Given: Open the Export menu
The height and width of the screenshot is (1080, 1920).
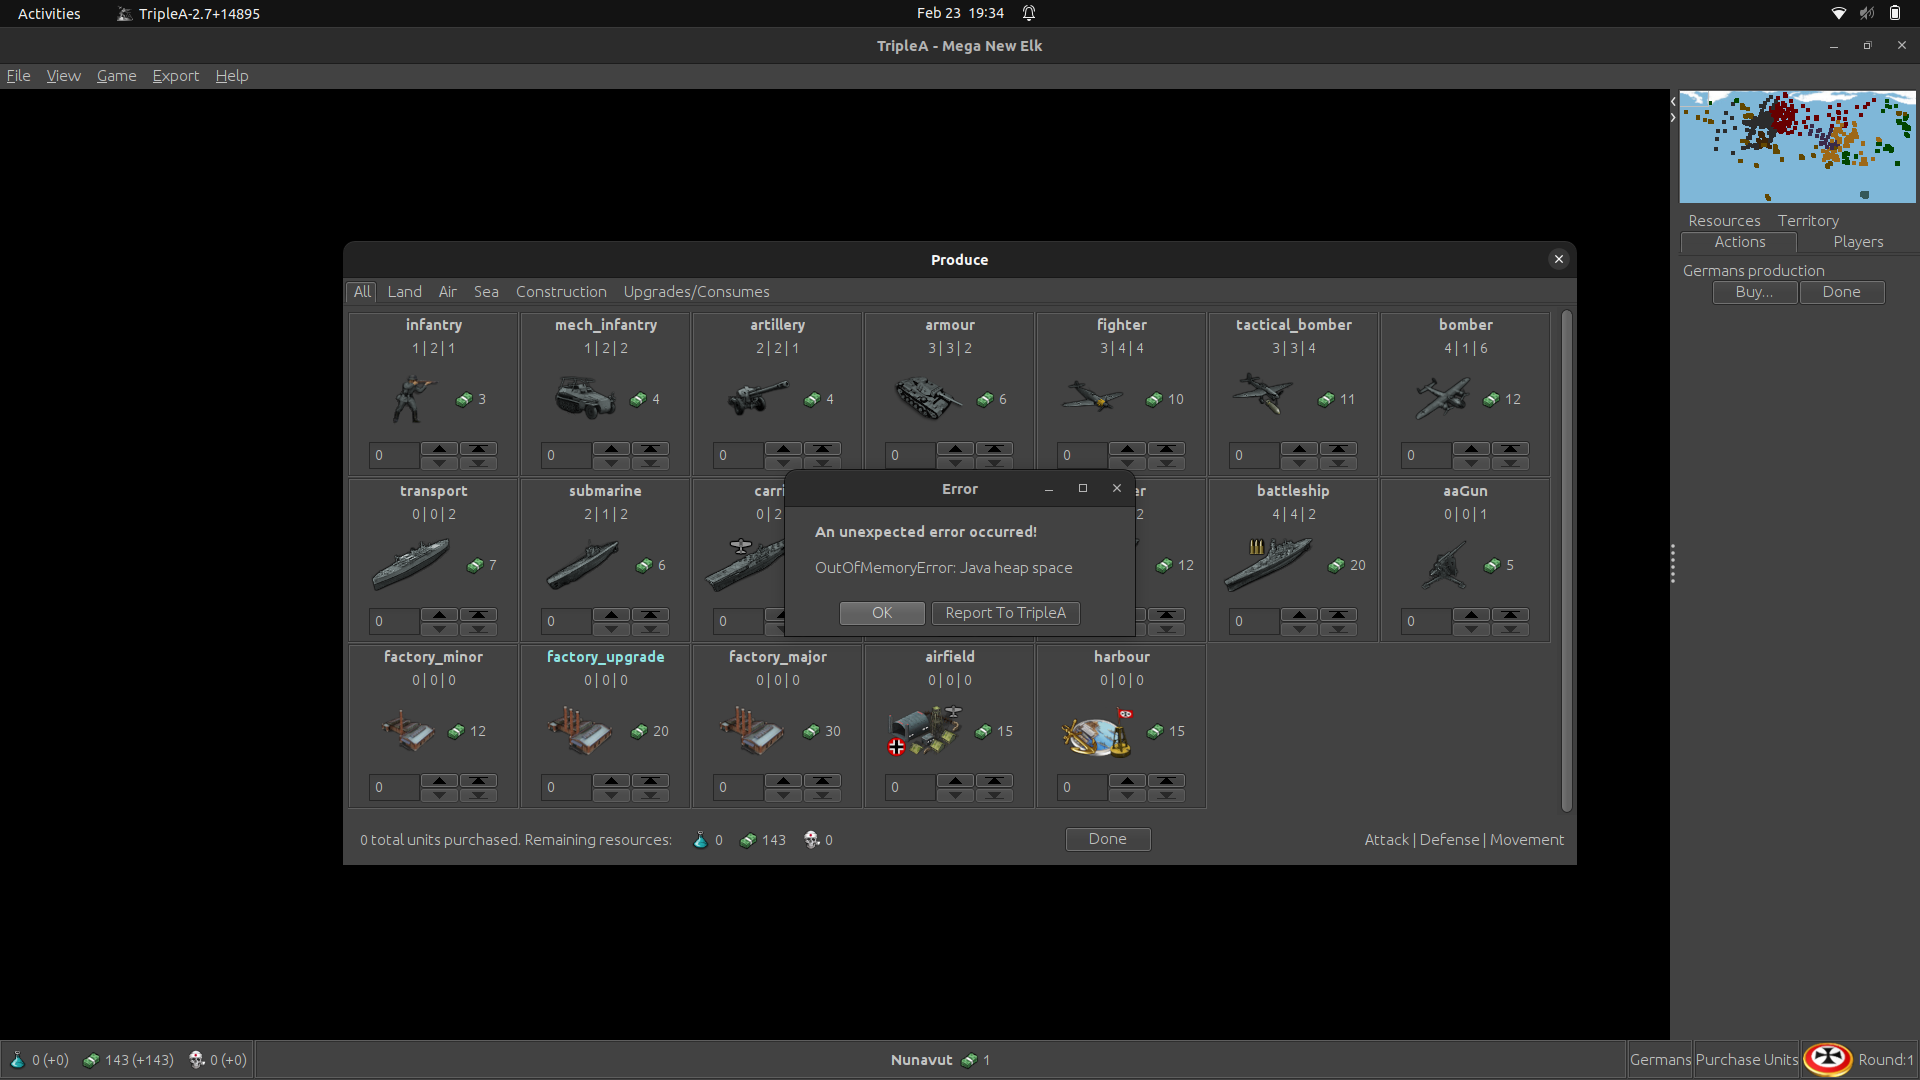Looking at the screenshot, I should (175, 76).
